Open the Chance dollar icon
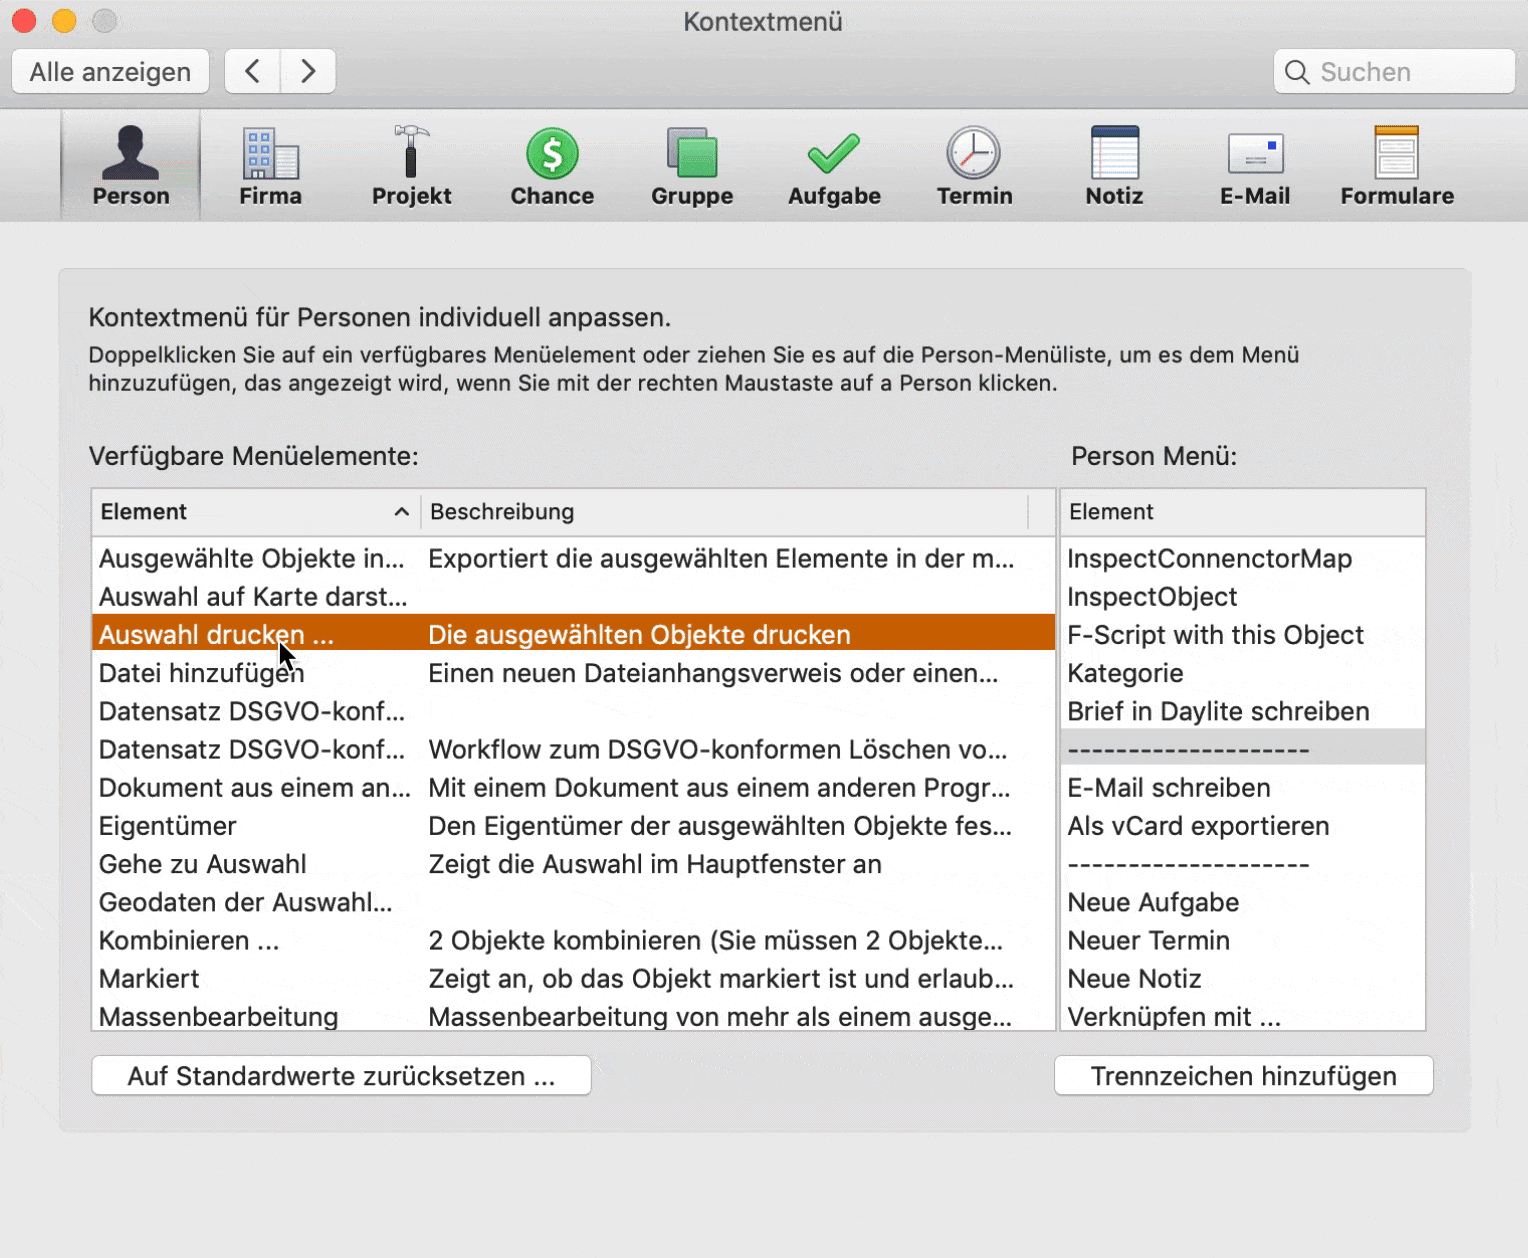 click(x=552, y=154)
